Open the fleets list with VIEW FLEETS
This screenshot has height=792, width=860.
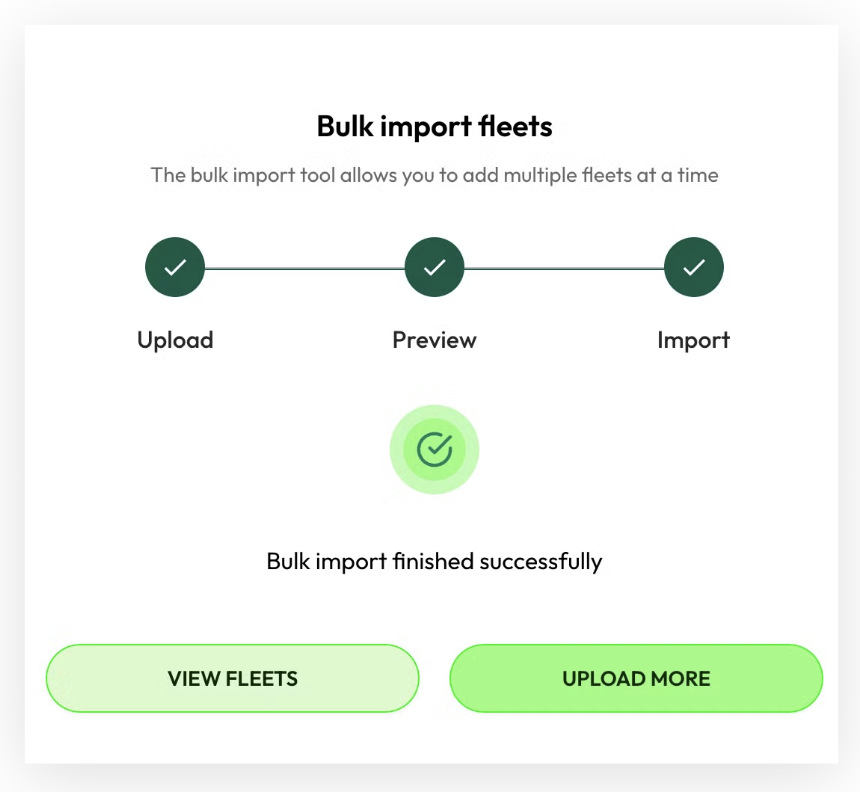(x=232, y=678)
